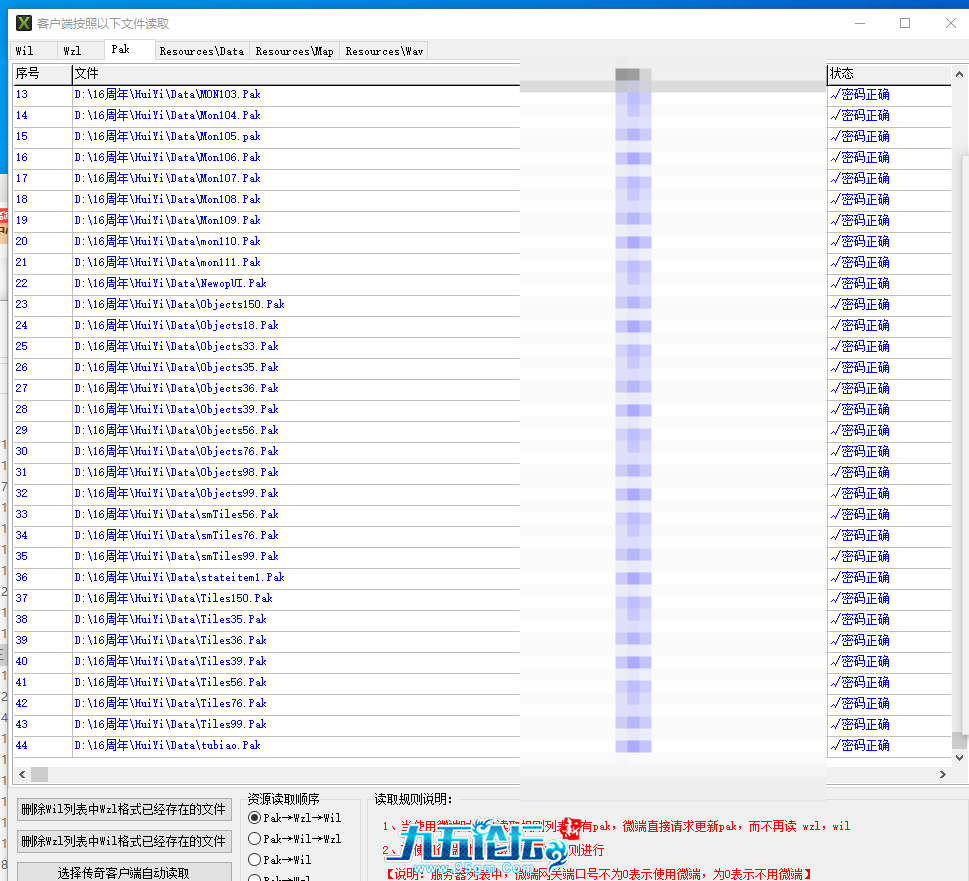Screen dimensions: 969x881
Task: Select row 14 Mon104.Pak file path
Action: [167, 116]
